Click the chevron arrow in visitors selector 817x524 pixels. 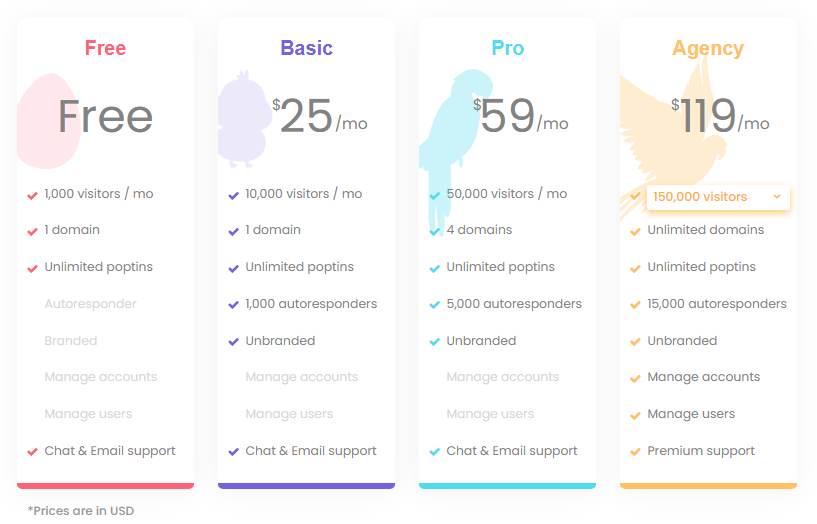777,196
